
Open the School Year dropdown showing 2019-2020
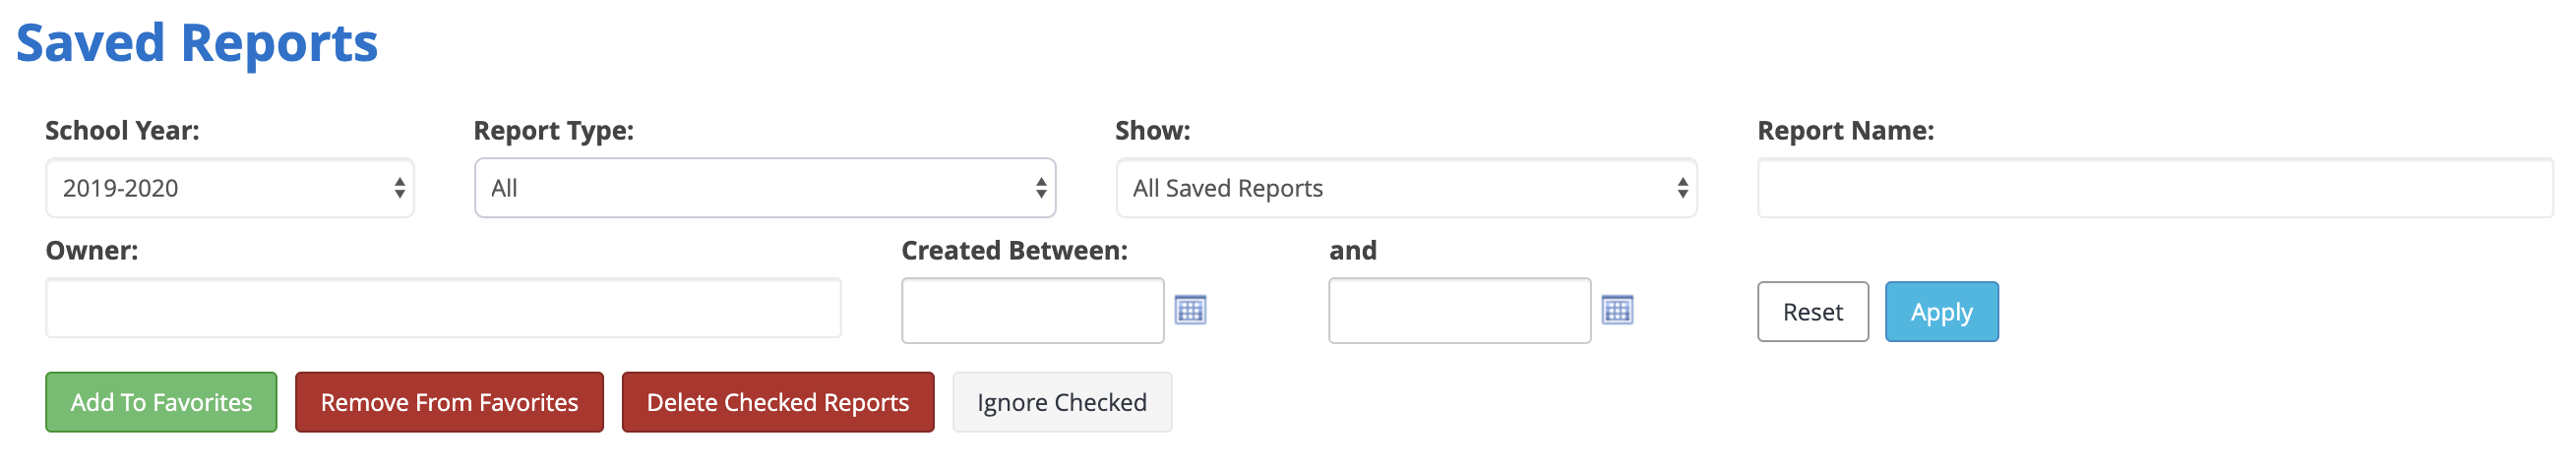point(230,188)
